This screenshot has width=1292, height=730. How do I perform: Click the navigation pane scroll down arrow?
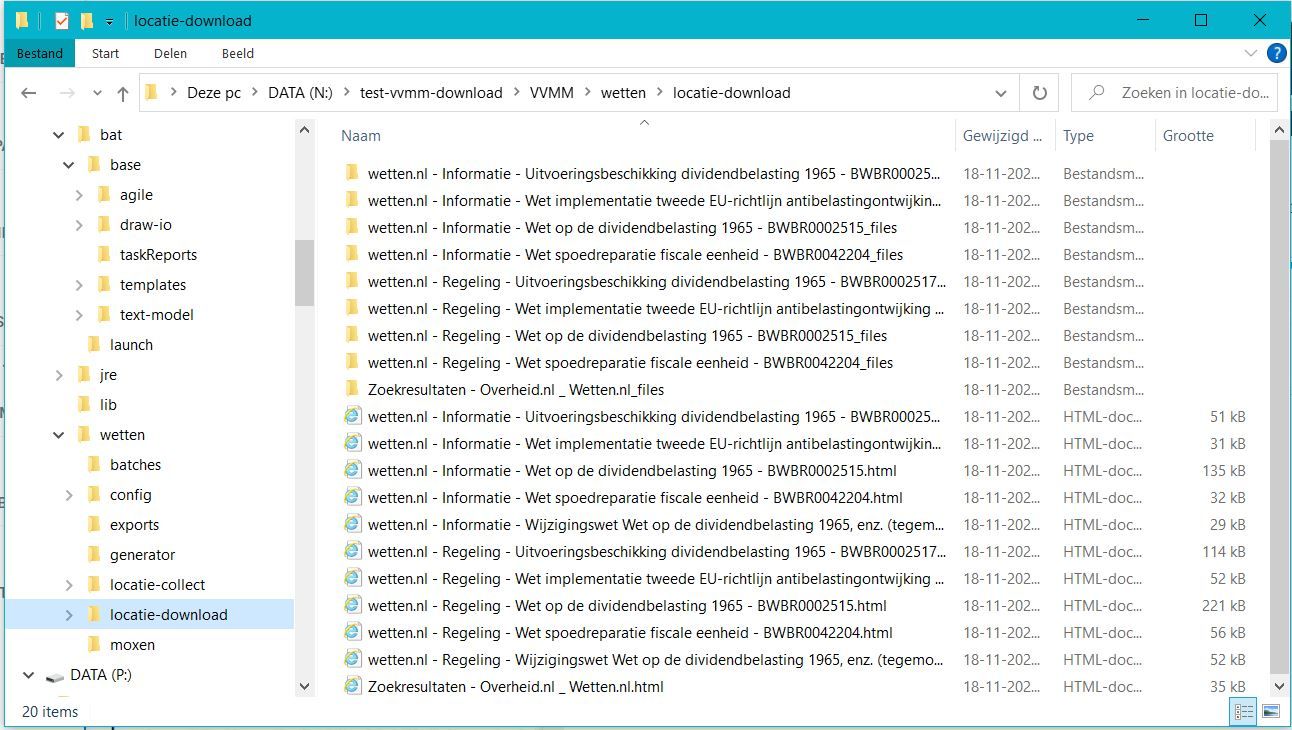(x=305, y=686)
